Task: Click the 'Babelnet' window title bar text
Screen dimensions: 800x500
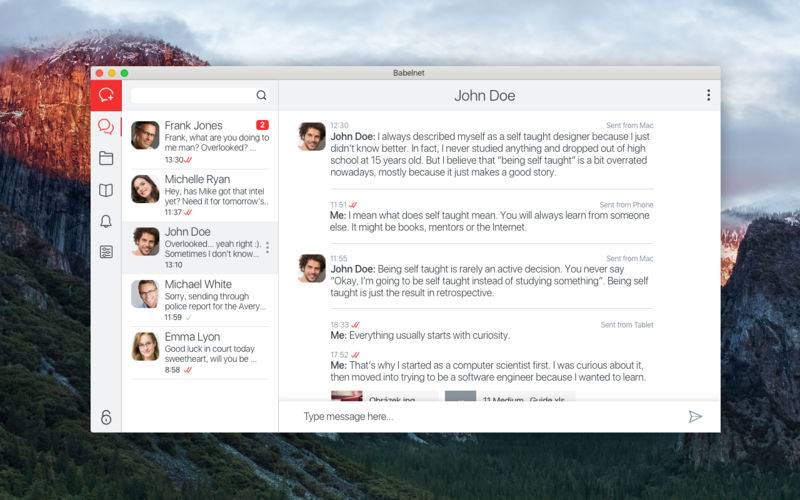Action: pyautogui.click(x=409, y=73)
